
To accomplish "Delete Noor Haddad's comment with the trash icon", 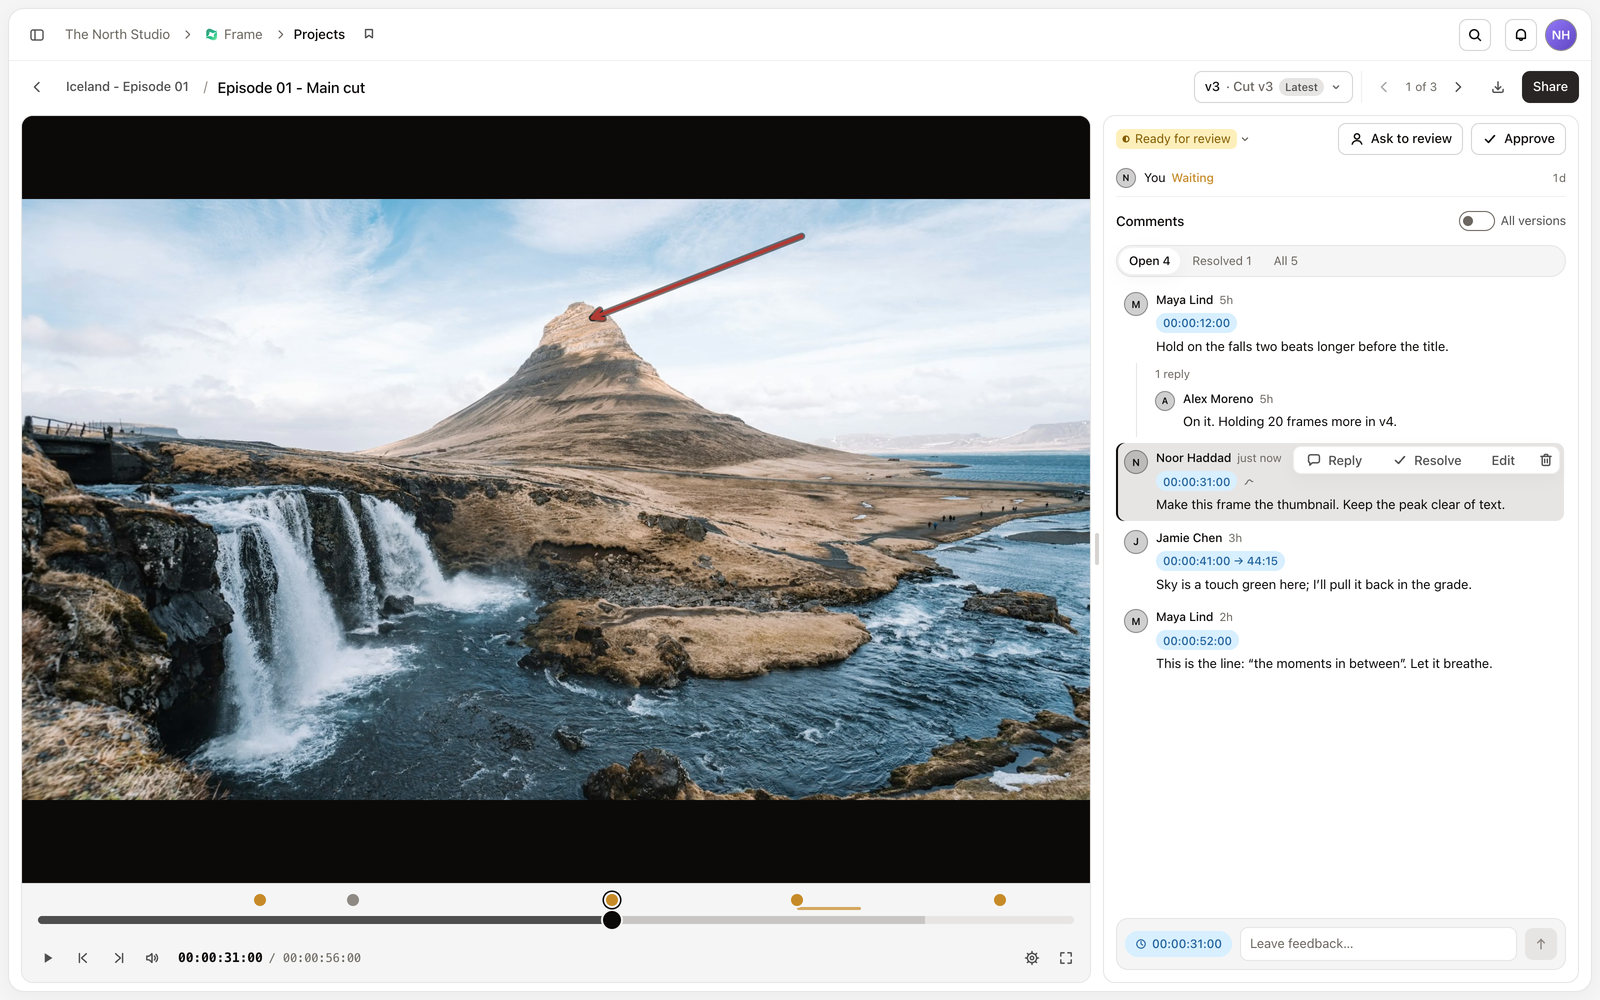I will pos(1546,460).
